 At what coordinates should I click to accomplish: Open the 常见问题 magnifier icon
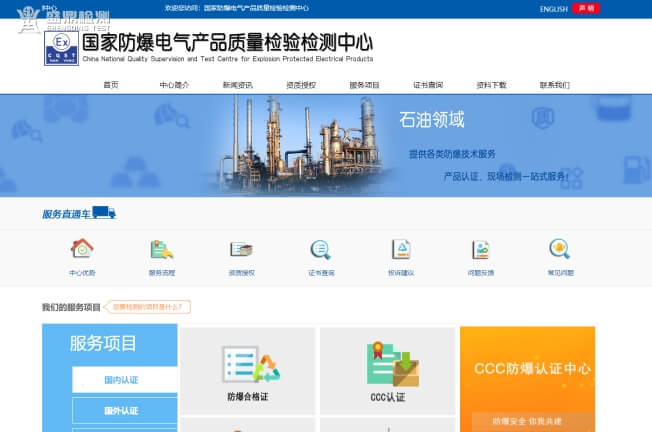pos(560,249)
